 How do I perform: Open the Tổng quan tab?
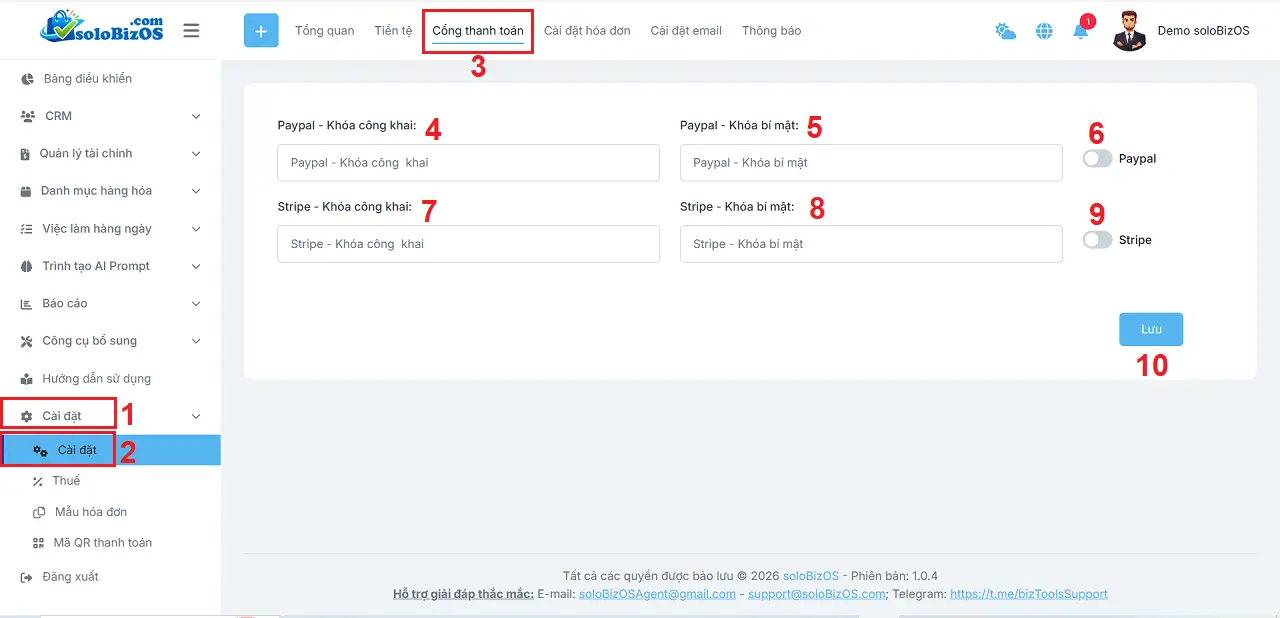point(325,31)
